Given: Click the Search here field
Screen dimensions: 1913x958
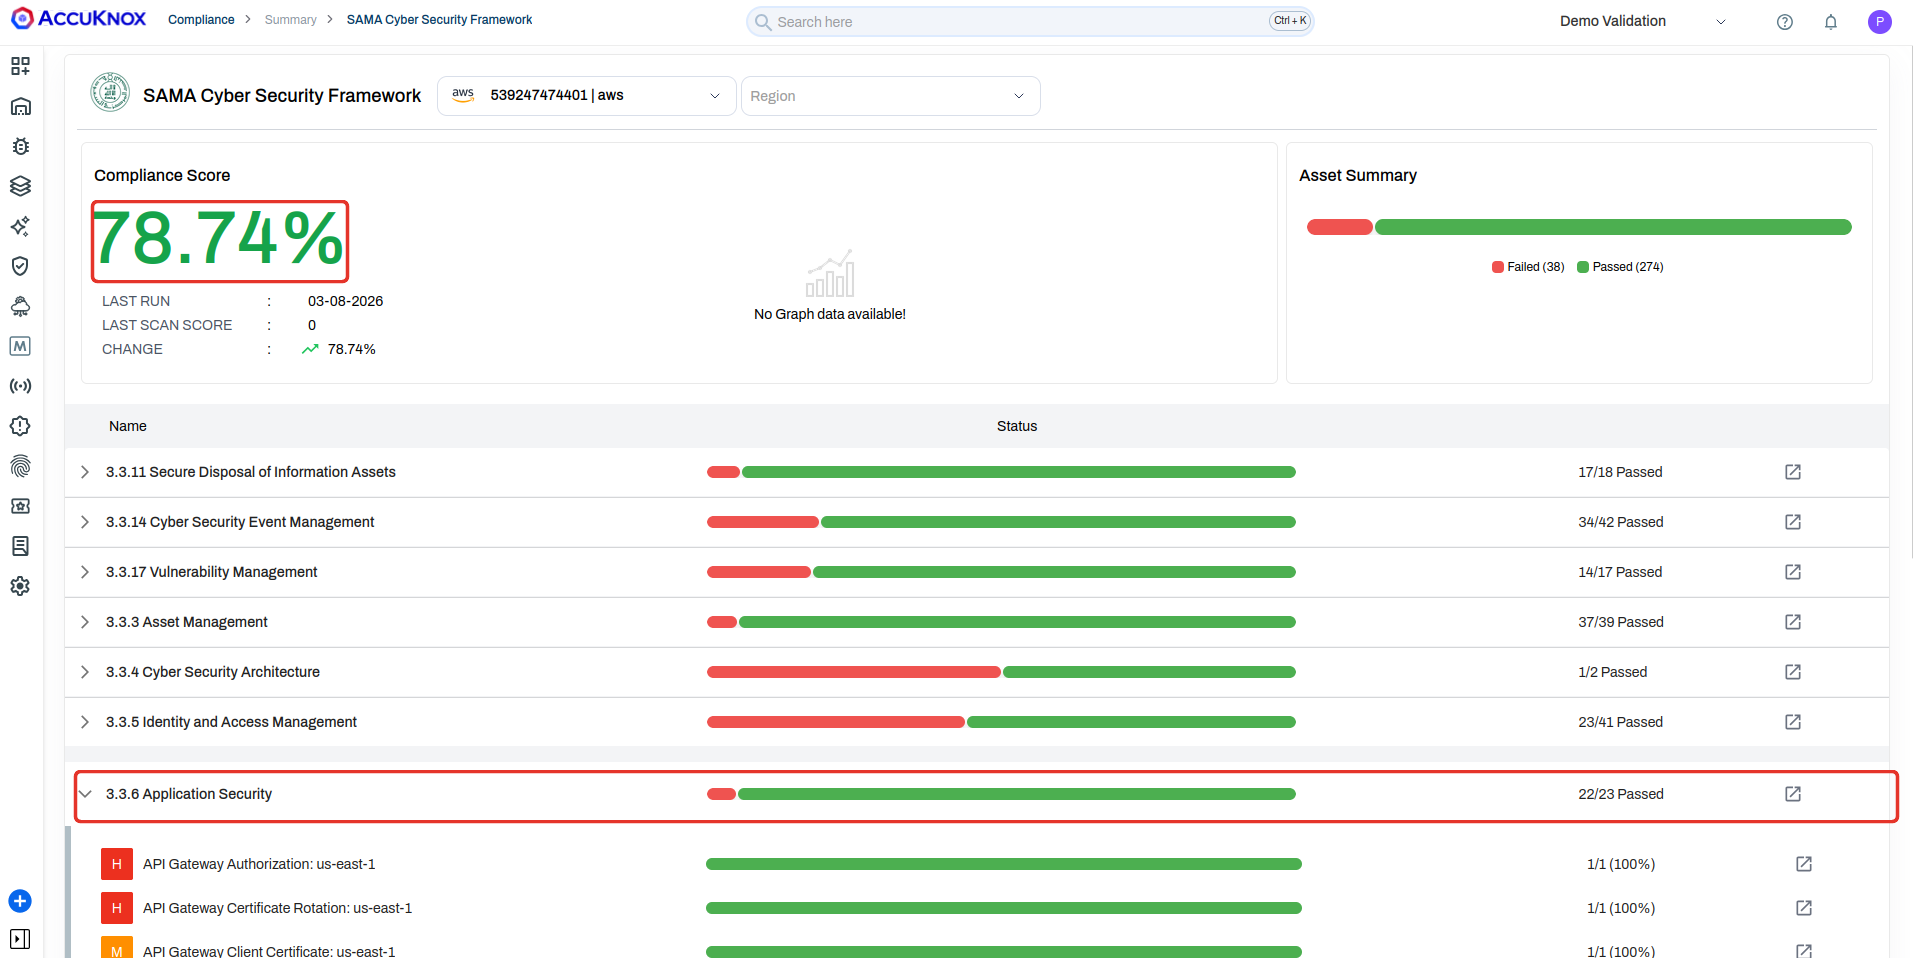Looking at the screenshot, I should pos(1030,21).
